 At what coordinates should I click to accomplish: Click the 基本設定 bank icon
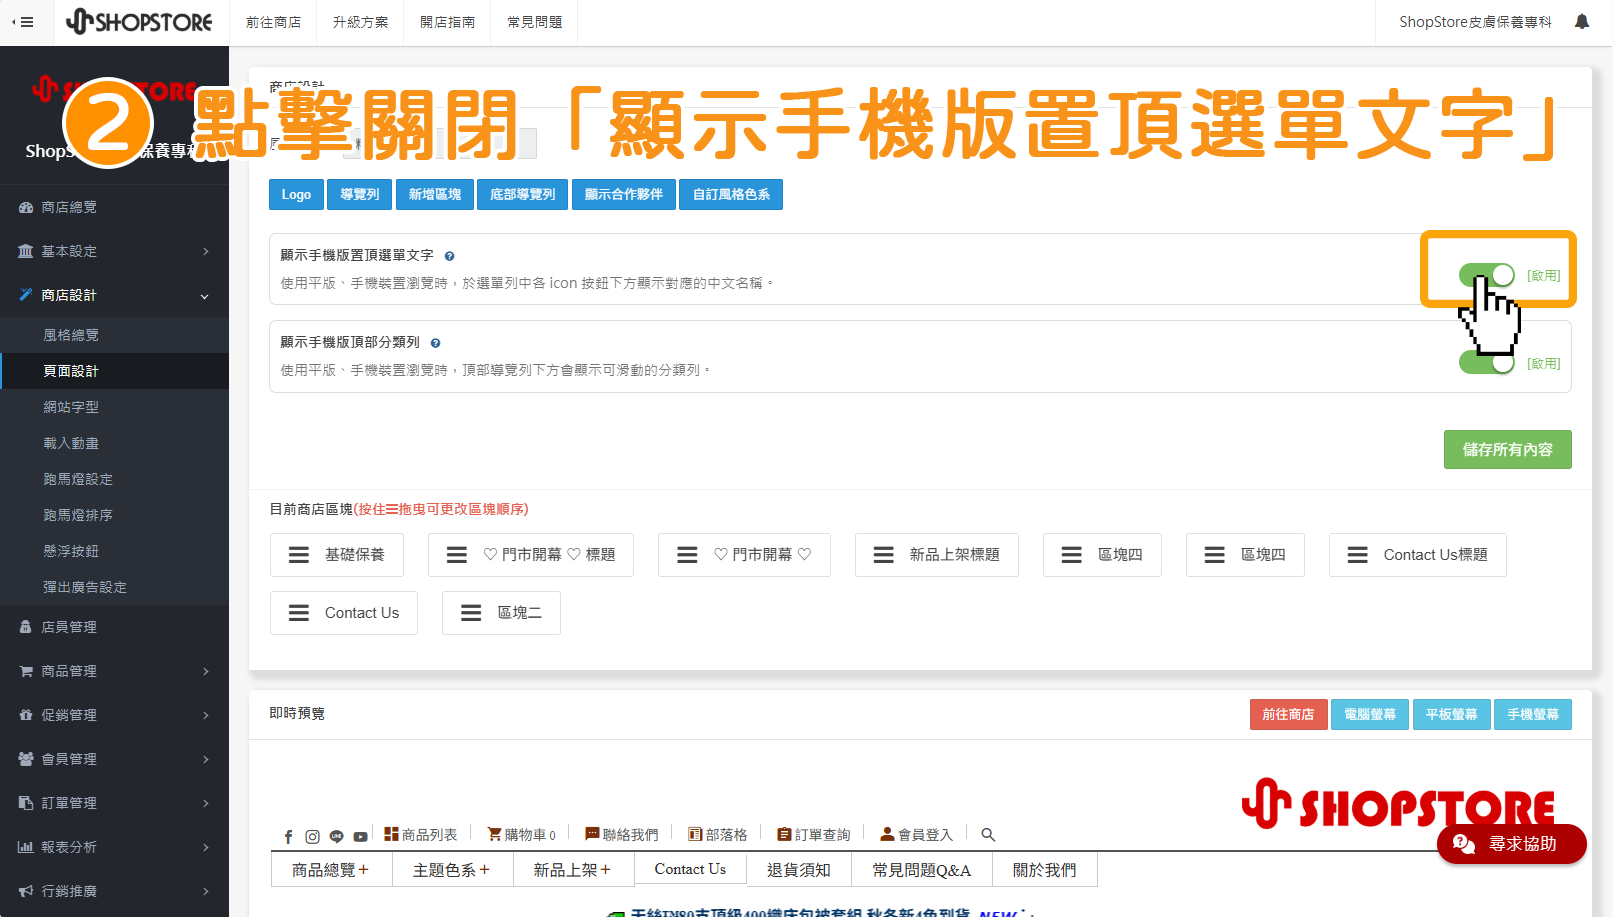tap(26, 251)
